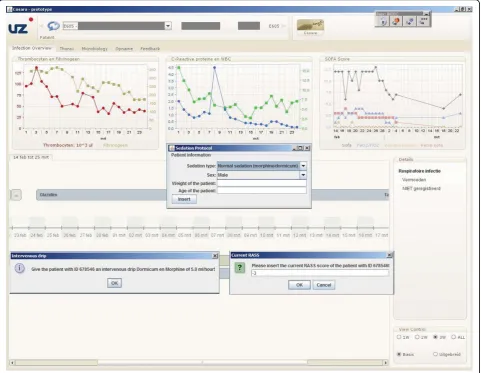
Task: Click Cancel in the Current RASS dialog
Action: click(324, 285)
